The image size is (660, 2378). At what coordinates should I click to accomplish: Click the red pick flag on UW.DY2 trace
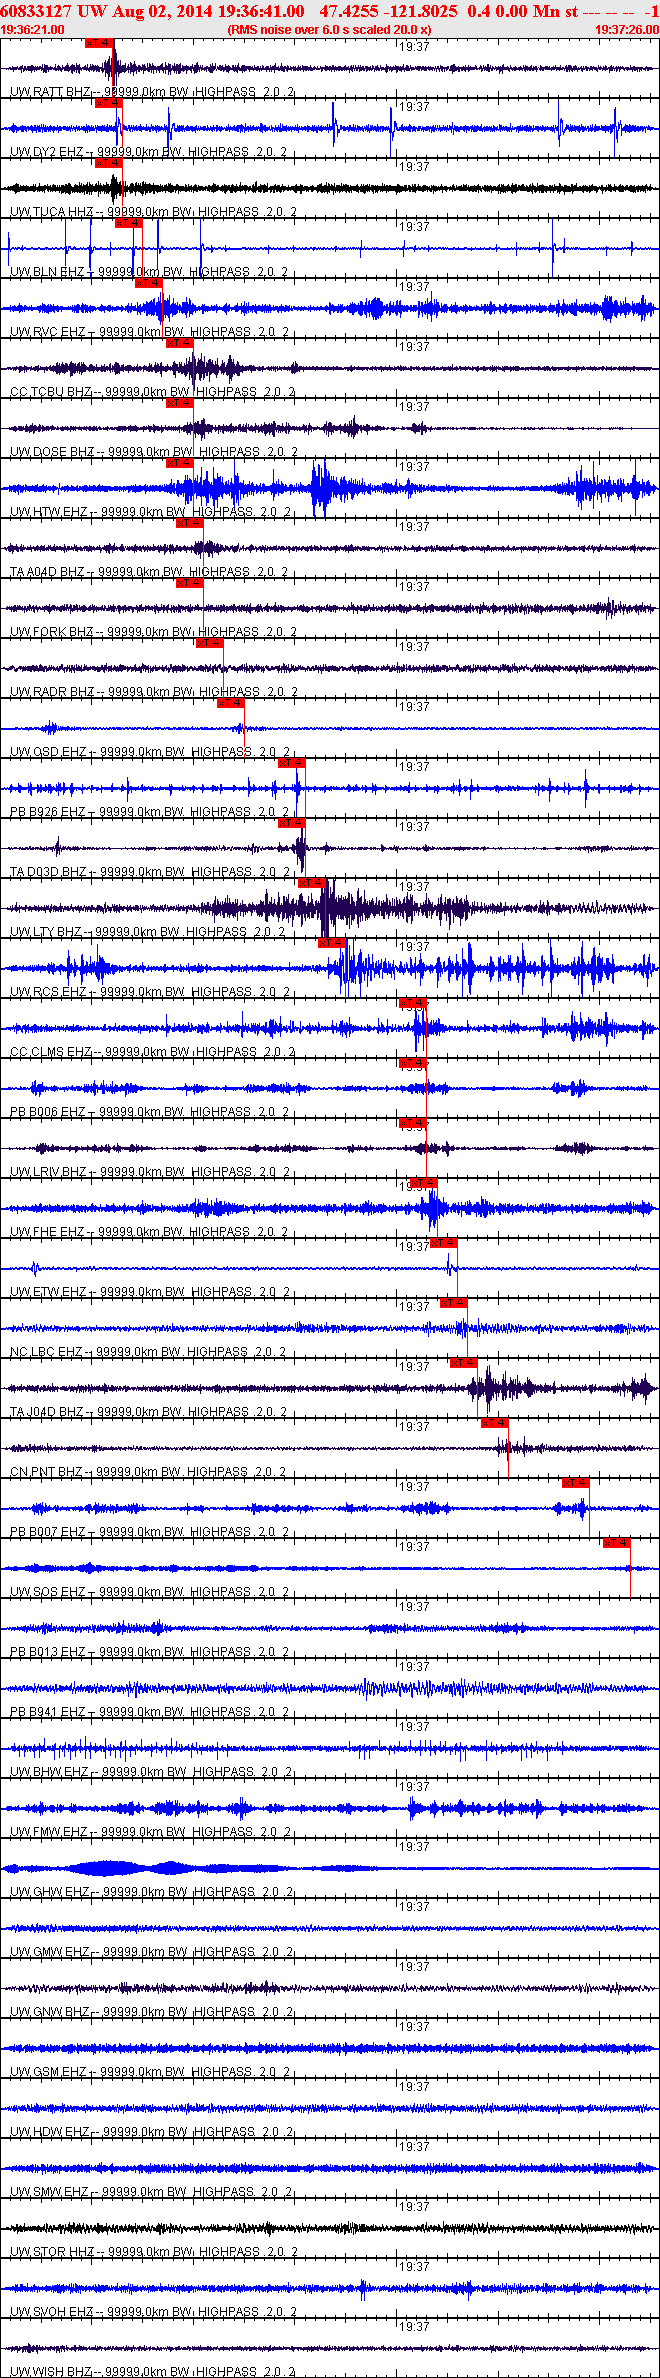108,103
